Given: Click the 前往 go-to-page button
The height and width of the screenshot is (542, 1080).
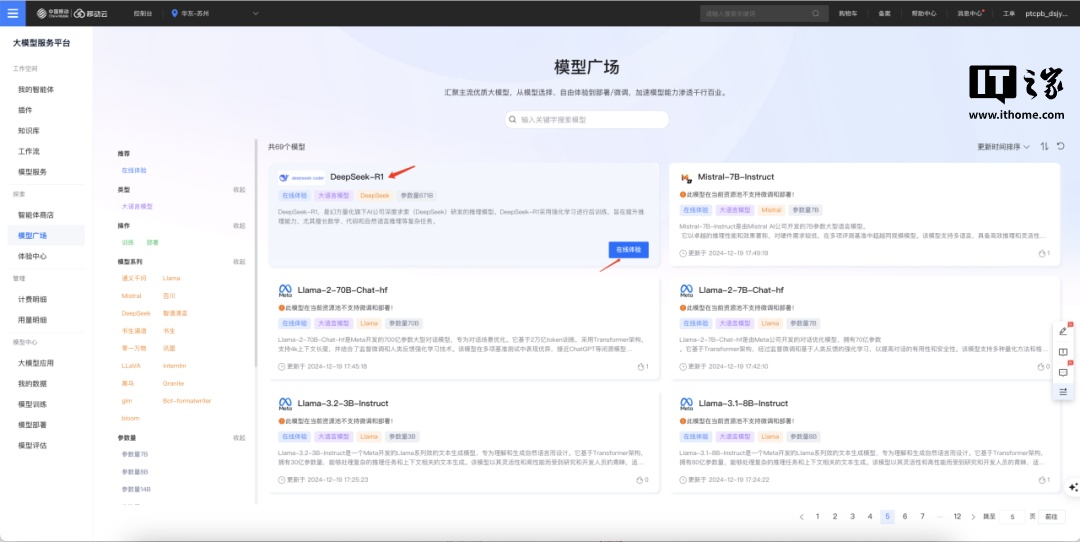Looking at the screenshot, I should 1051,517.
